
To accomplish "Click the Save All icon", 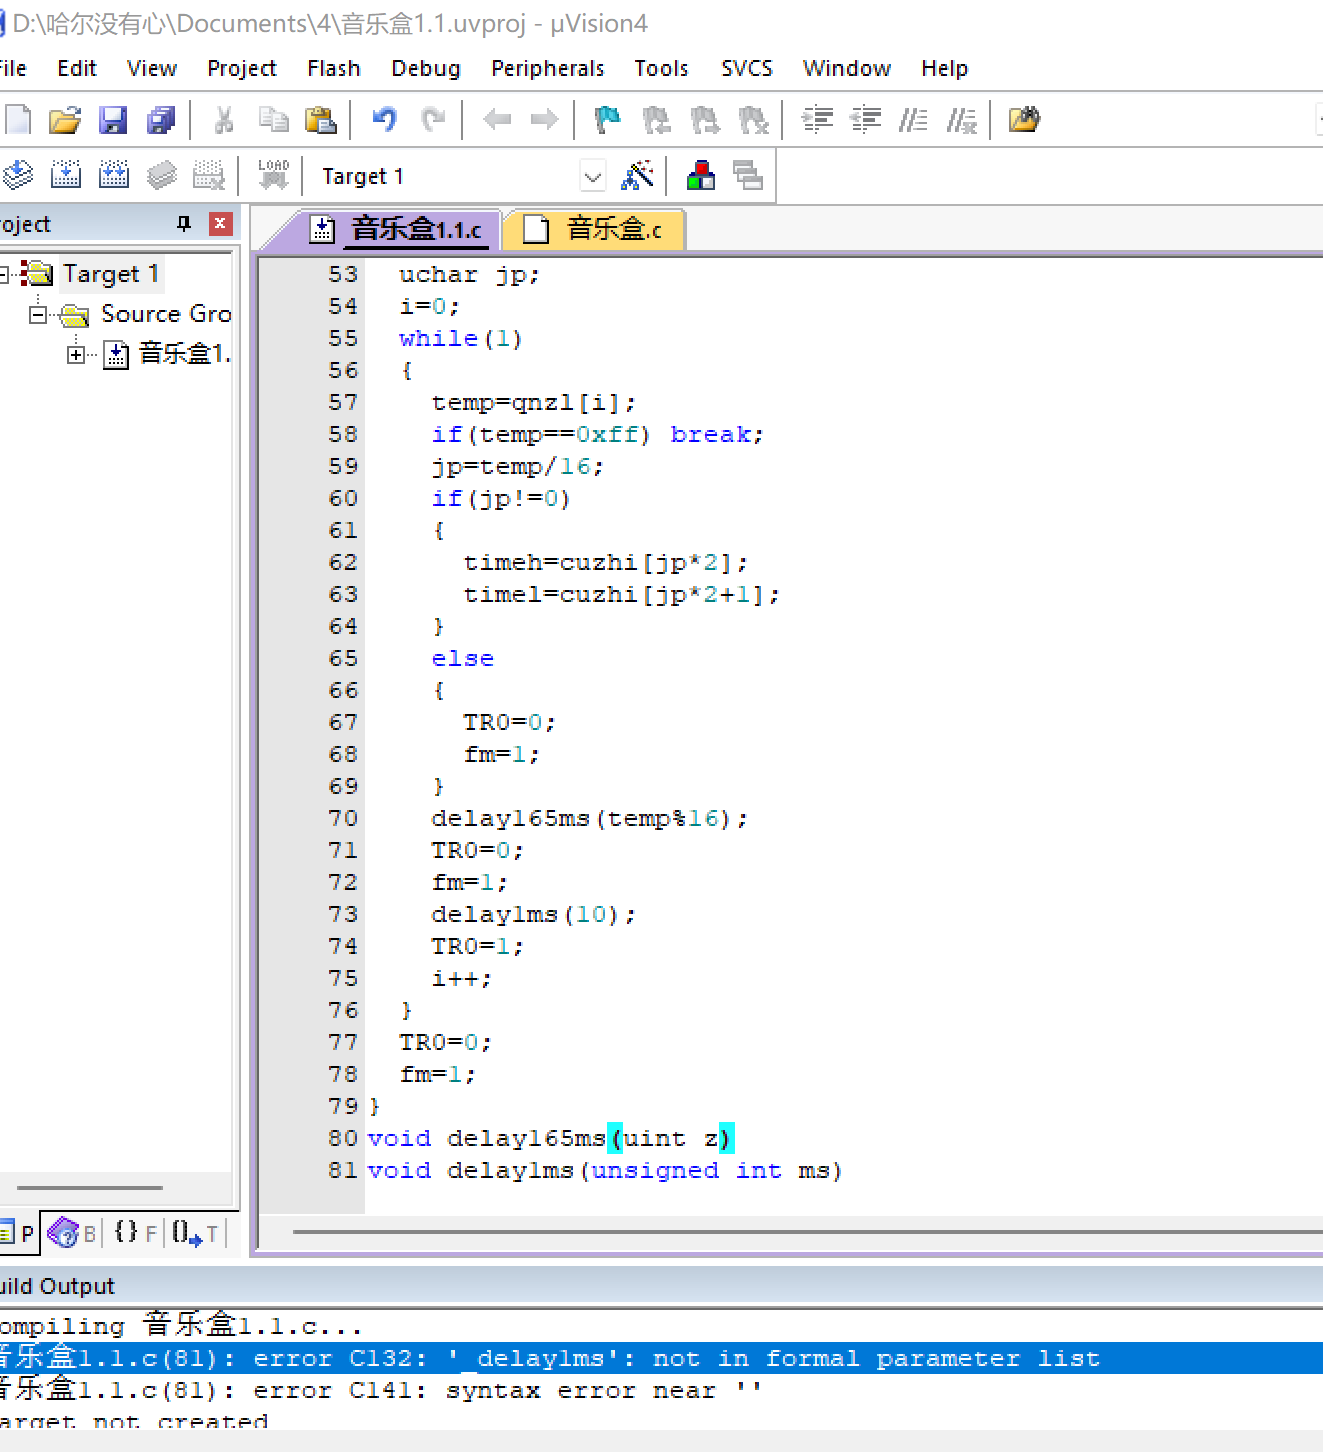I will point(161,121).
